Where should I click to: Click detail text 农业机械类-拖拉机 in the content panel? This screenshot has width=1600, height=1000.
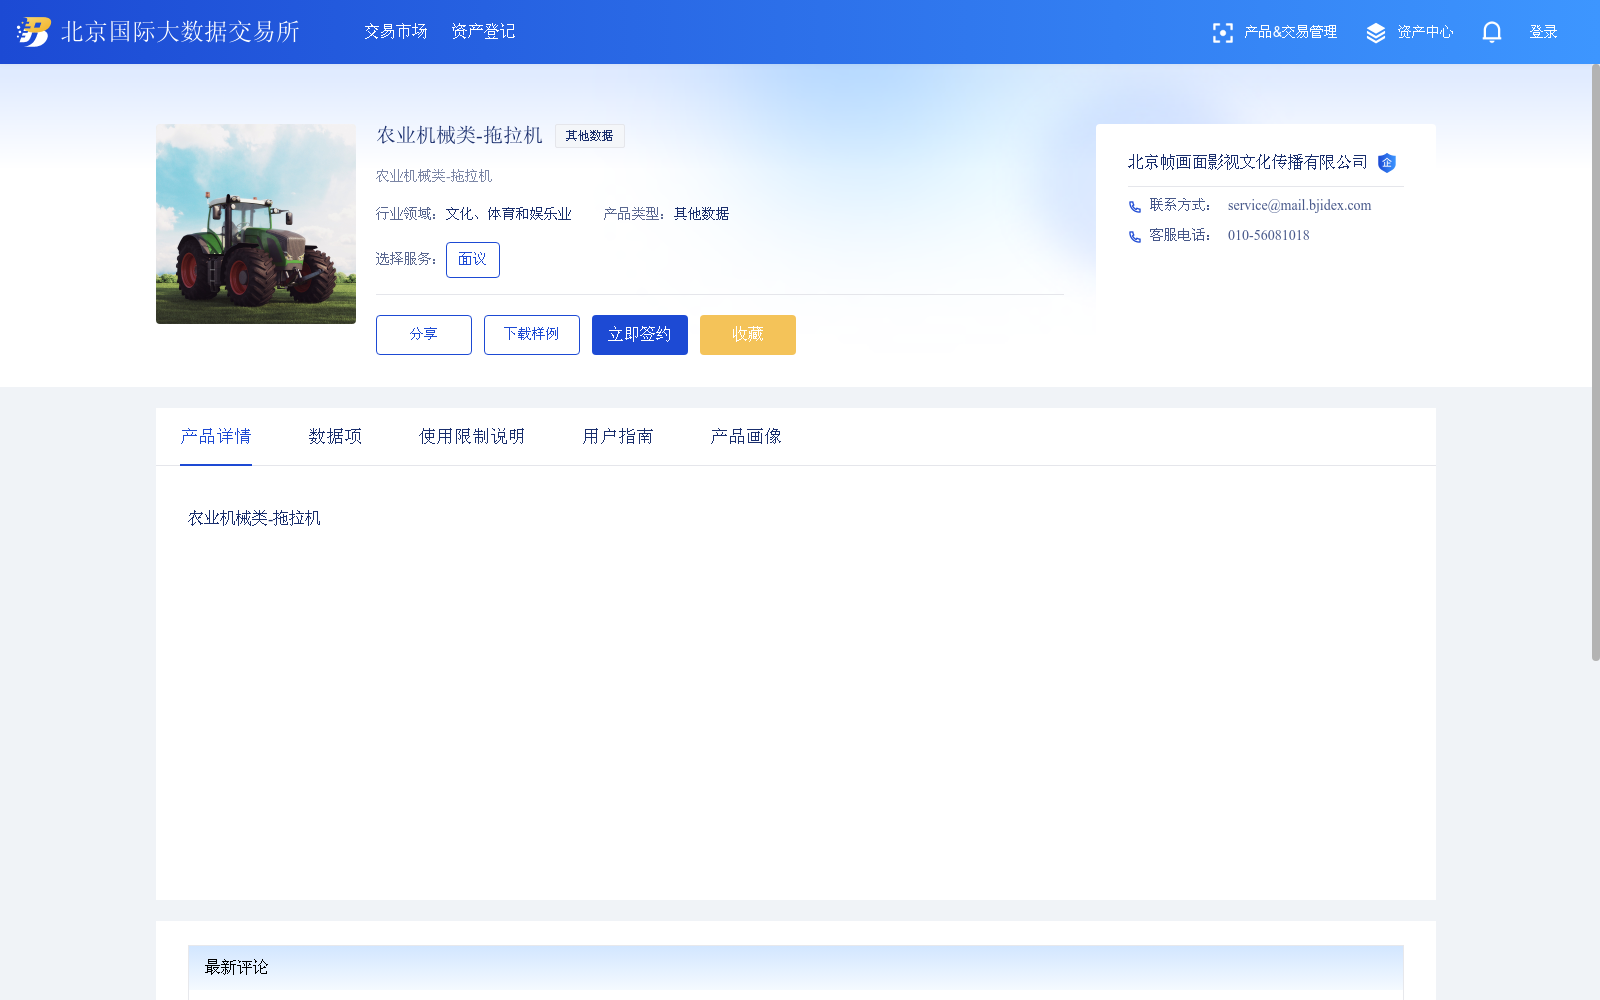[x=254, y=518]
